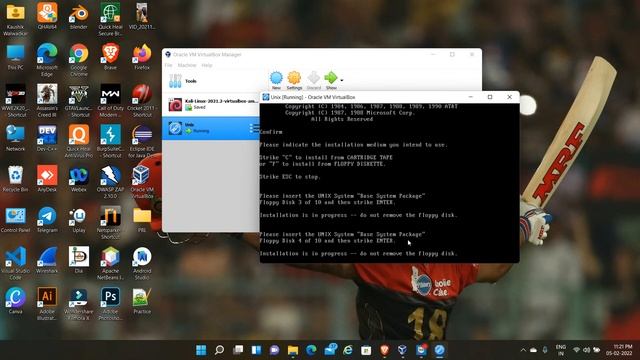This screenshot has height=360, width=640.
Task: Select the Cricket 2011 desktop shortcut
Action: coord(142,100)
